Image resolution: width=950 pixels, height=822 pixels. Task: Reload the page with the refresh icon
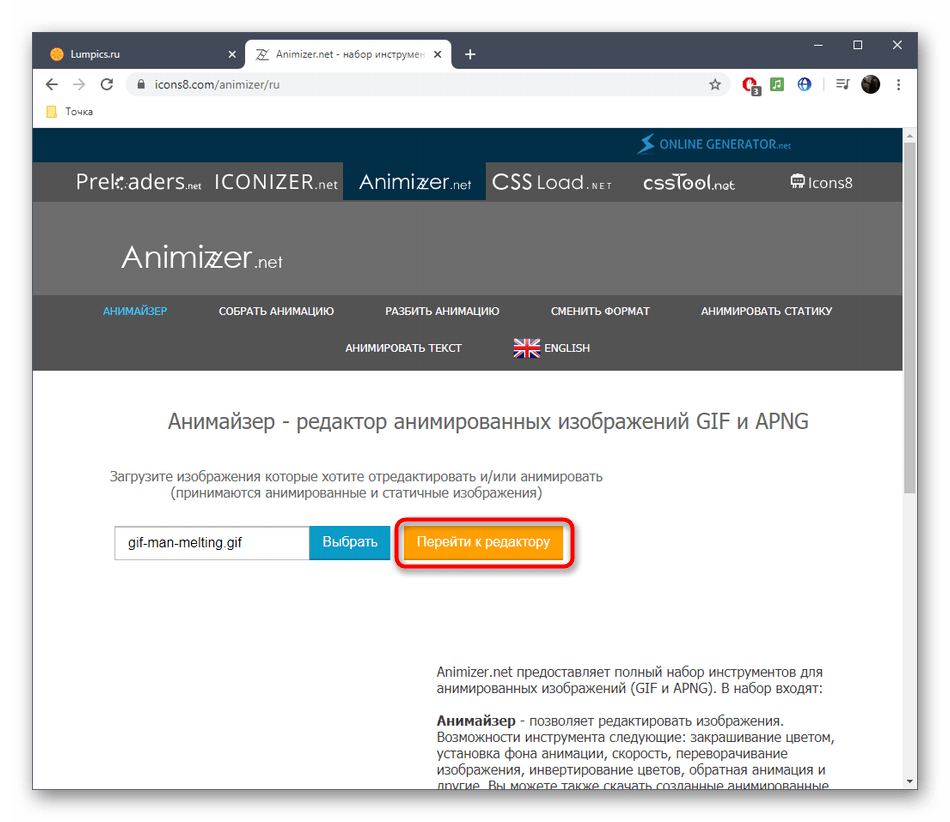point(107,84)
